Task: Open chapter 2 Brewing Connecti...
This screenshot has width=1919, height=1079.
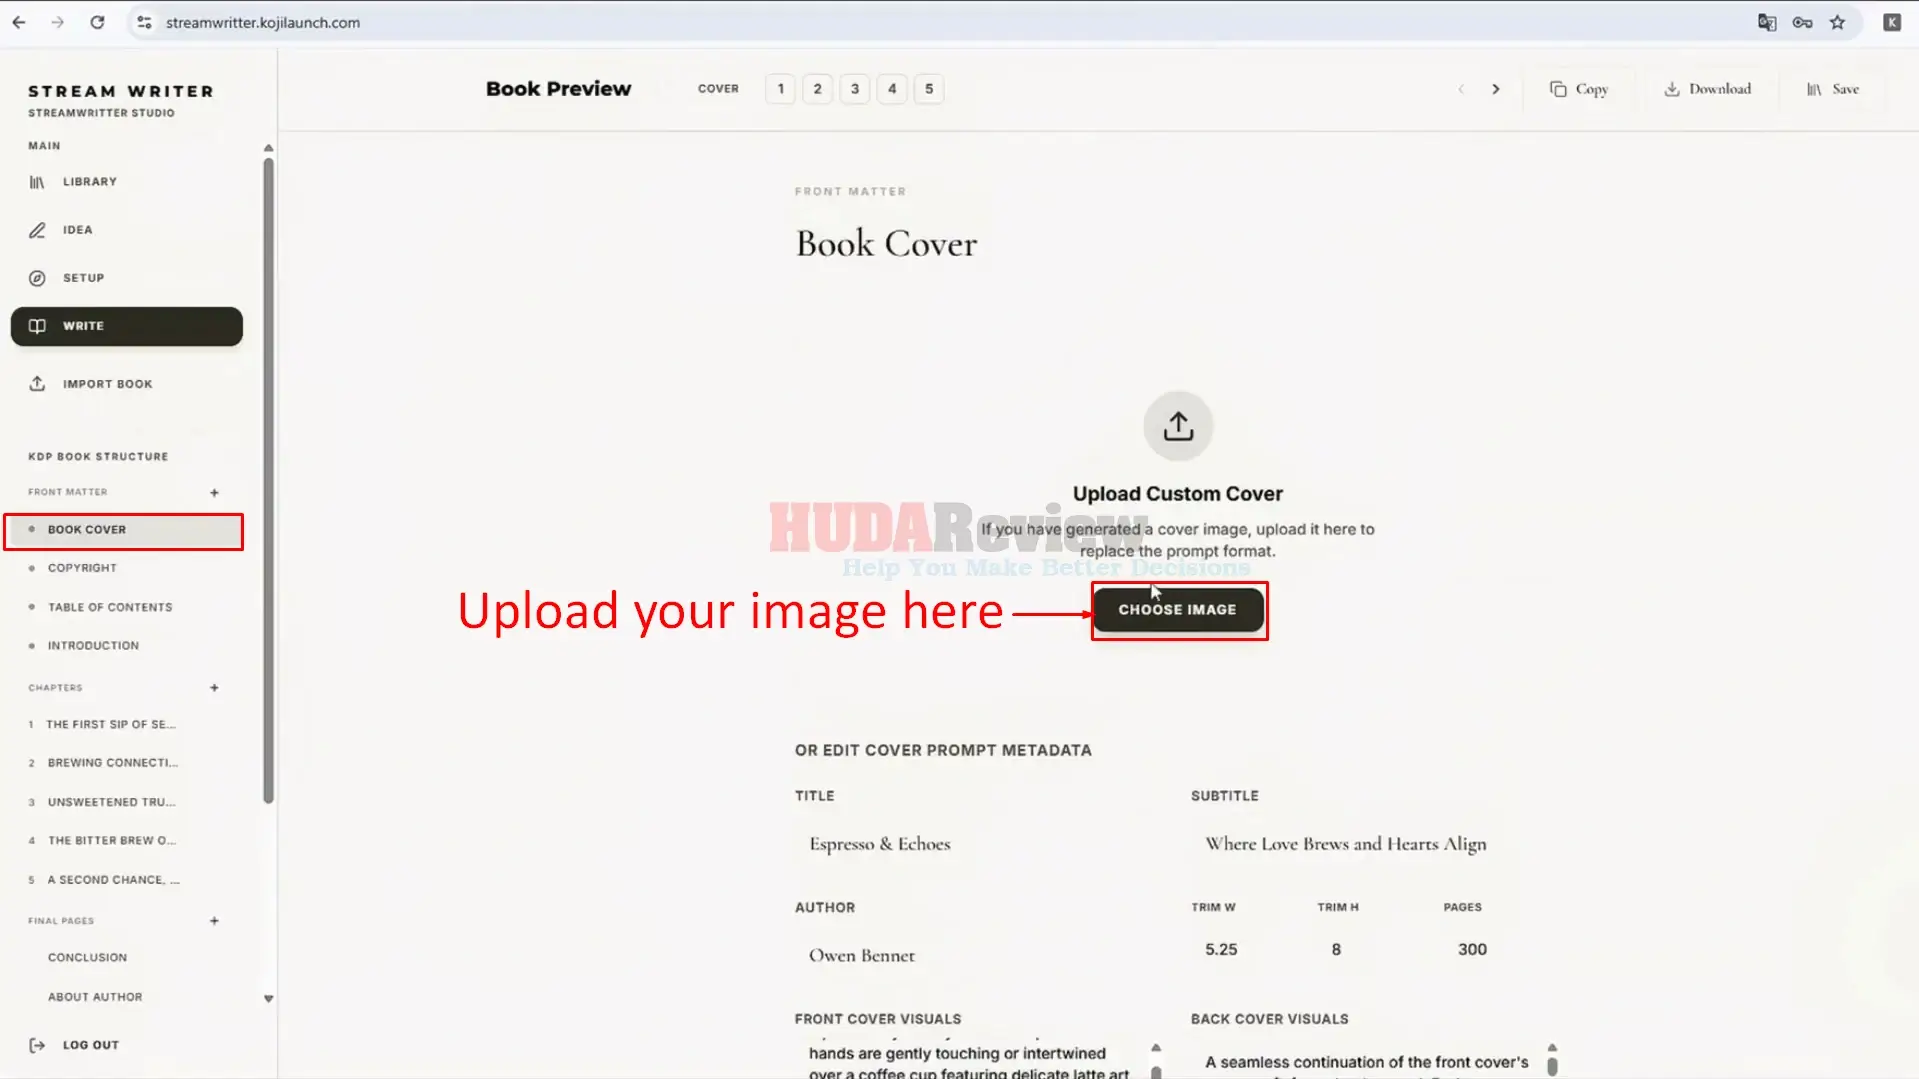Action: 112,763
